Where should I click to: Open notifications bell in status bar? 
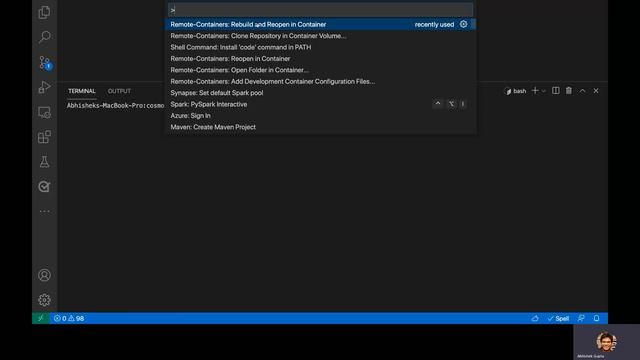pos(596,318)
